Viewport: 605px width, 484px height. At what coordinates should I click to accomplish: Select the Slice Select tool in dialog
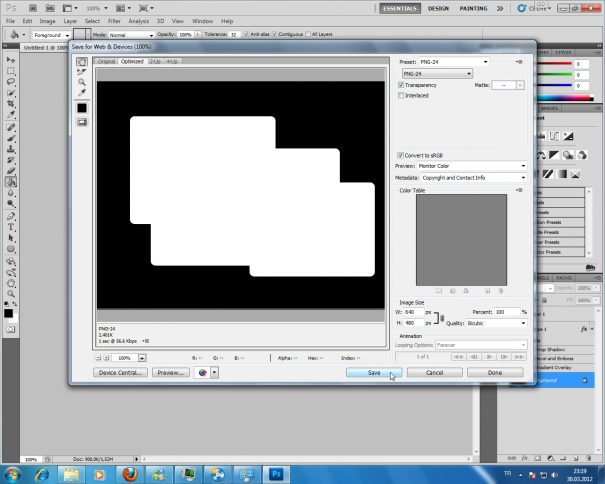click(81, 72)
